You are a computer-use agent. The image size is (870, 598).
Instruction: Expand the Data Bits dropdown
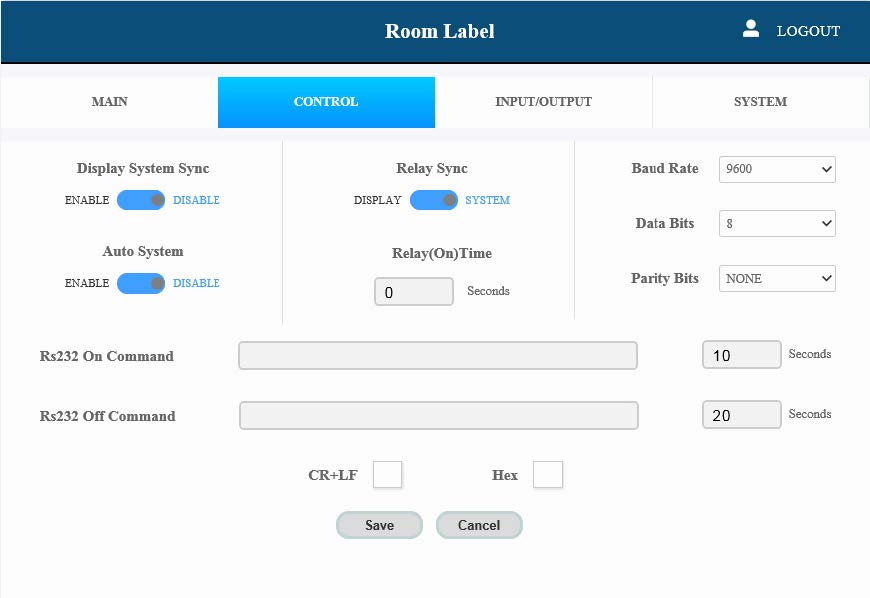tap(777, 224)
